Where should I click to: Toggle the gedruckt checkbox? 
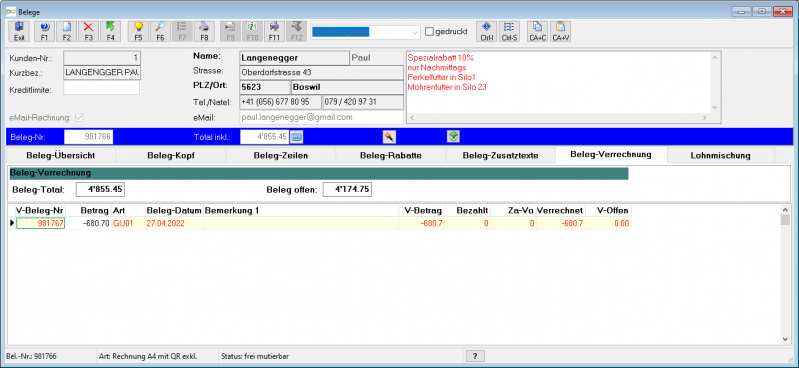[429, 32]
